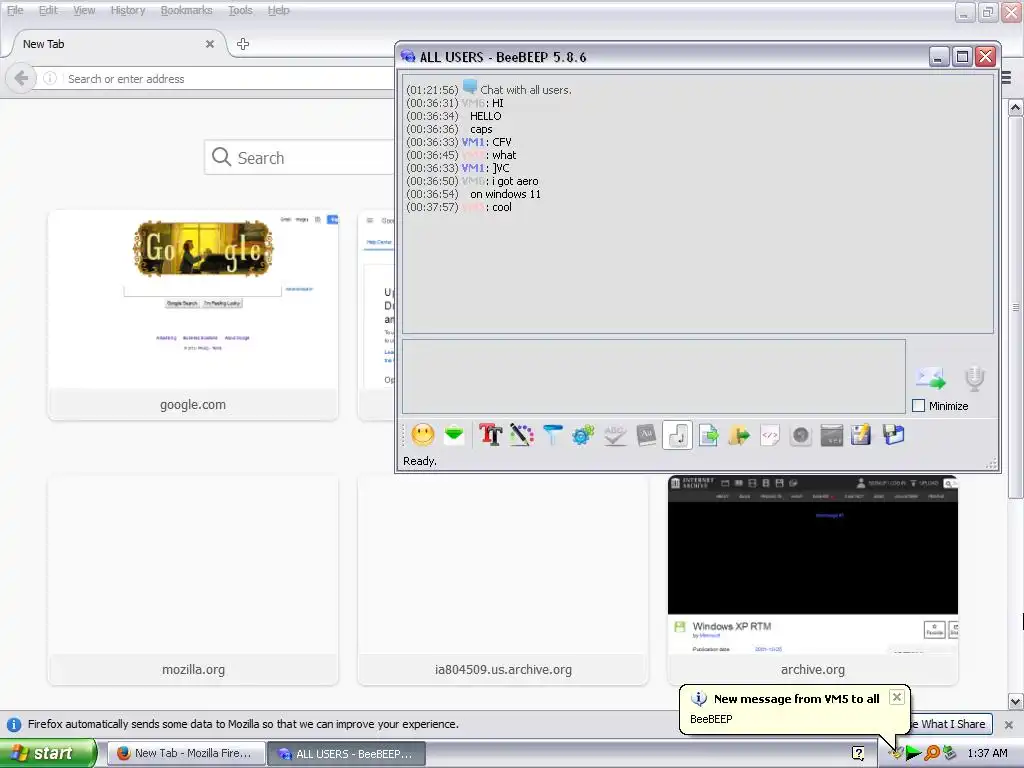
Task: Open Firefox History menu
Action: tap(127, 10)
